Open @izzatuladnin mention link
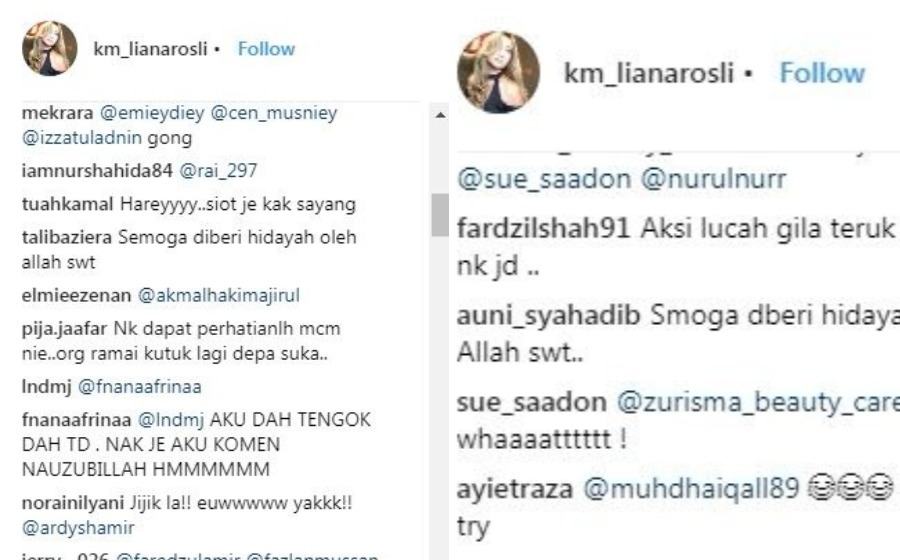 (82, 138)
